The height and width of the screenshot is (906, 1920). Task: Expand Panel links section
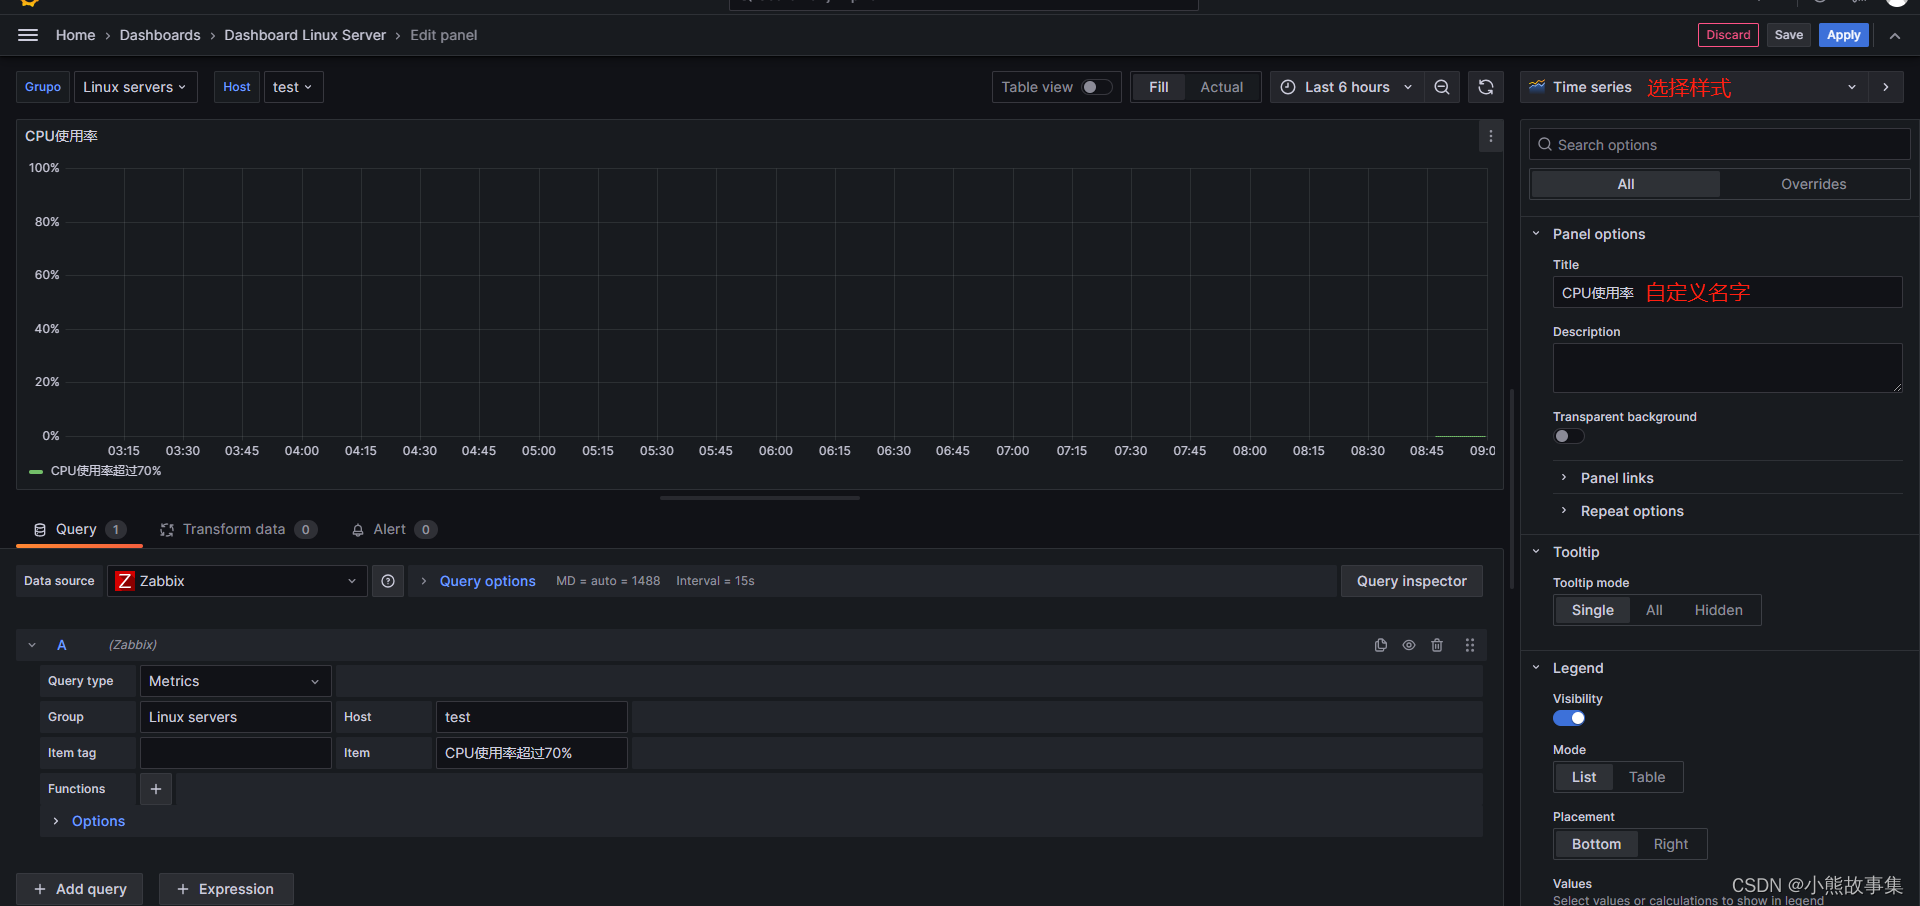[x=1617, y=478]
